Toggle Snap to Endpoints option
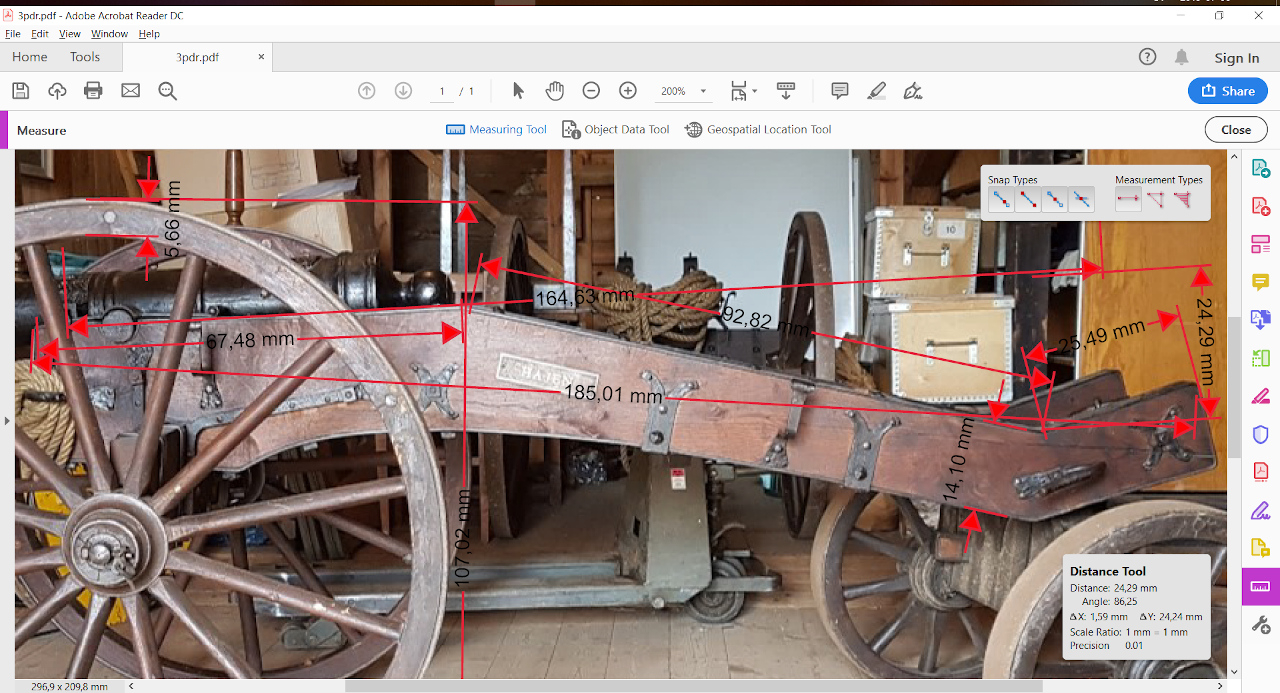 coord(1027,200)
